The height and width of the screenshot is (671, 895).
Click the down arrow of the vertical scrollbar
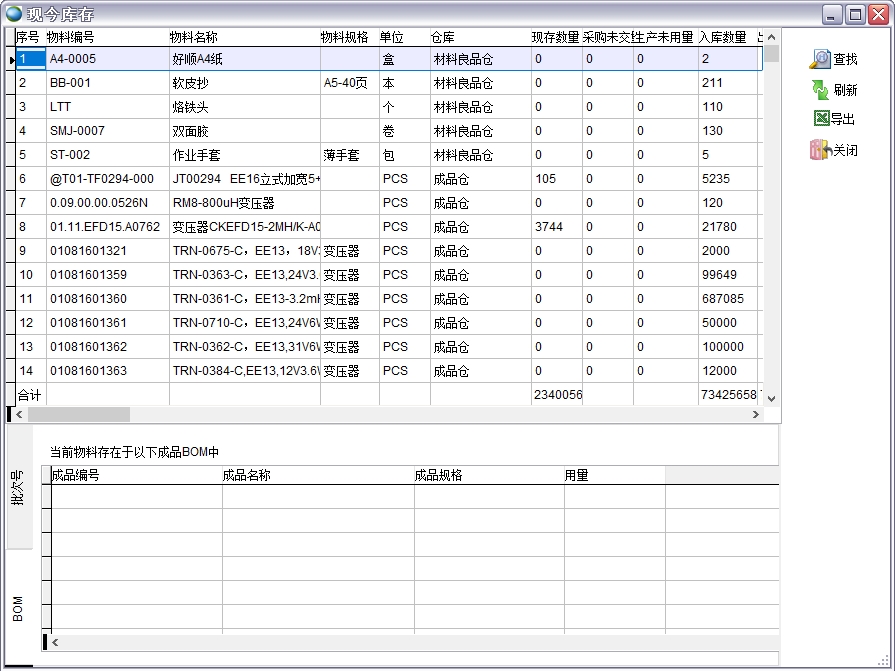770,398
